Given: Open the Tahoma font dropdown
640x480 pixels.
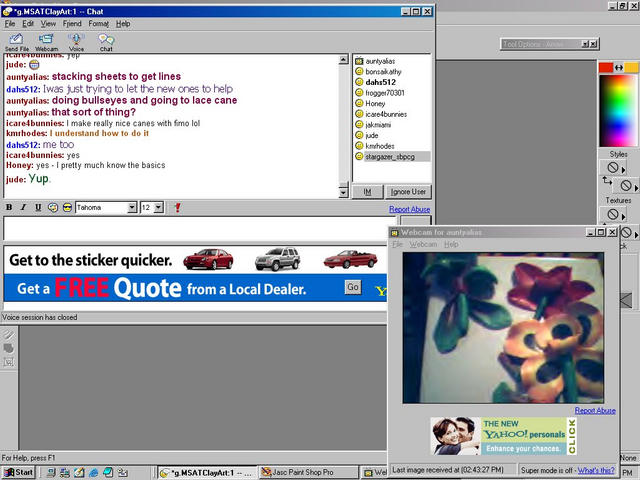Looking at the screenshot, I should pos(131,207).
